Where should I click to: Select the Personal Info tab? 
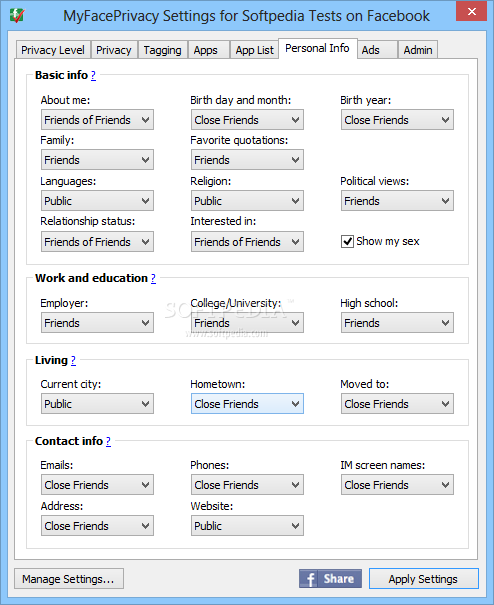pos(317,48)
